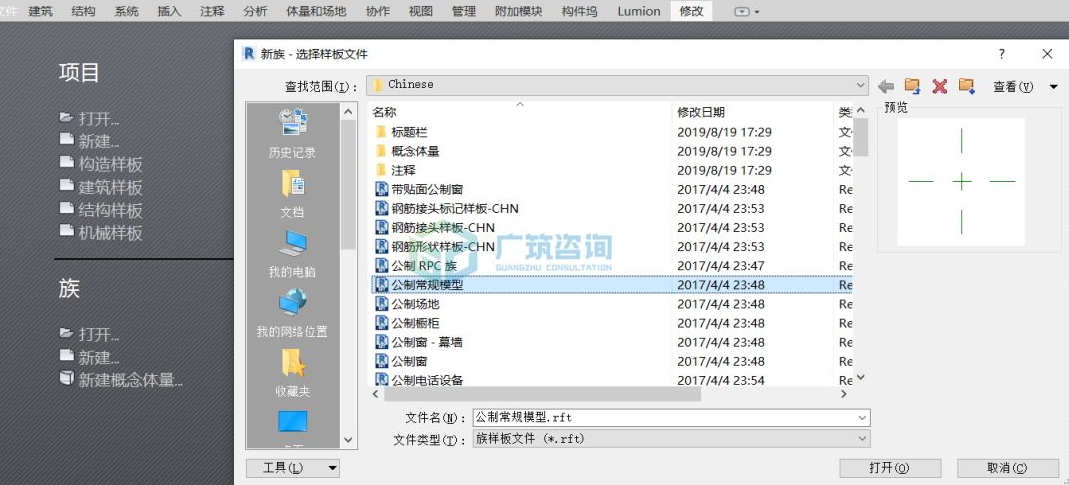
Task: Click file icon for 公制场地
Action: pyautogui.click(x=382, y=304)
